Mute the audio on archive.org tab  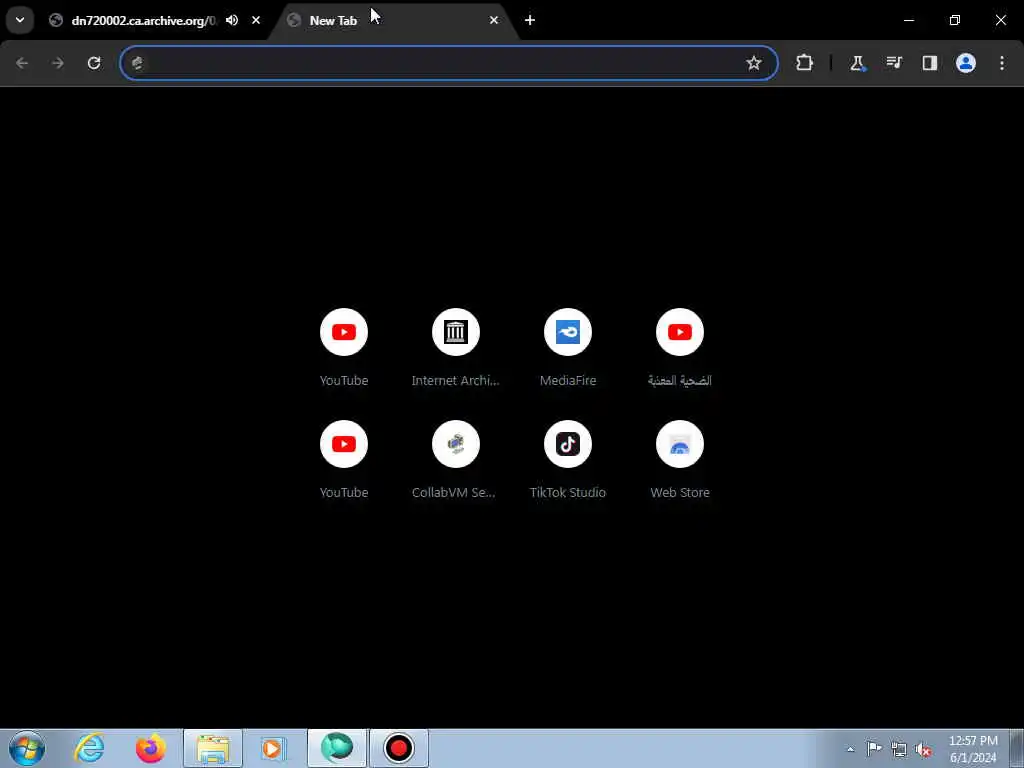click(x=232, y=20)
